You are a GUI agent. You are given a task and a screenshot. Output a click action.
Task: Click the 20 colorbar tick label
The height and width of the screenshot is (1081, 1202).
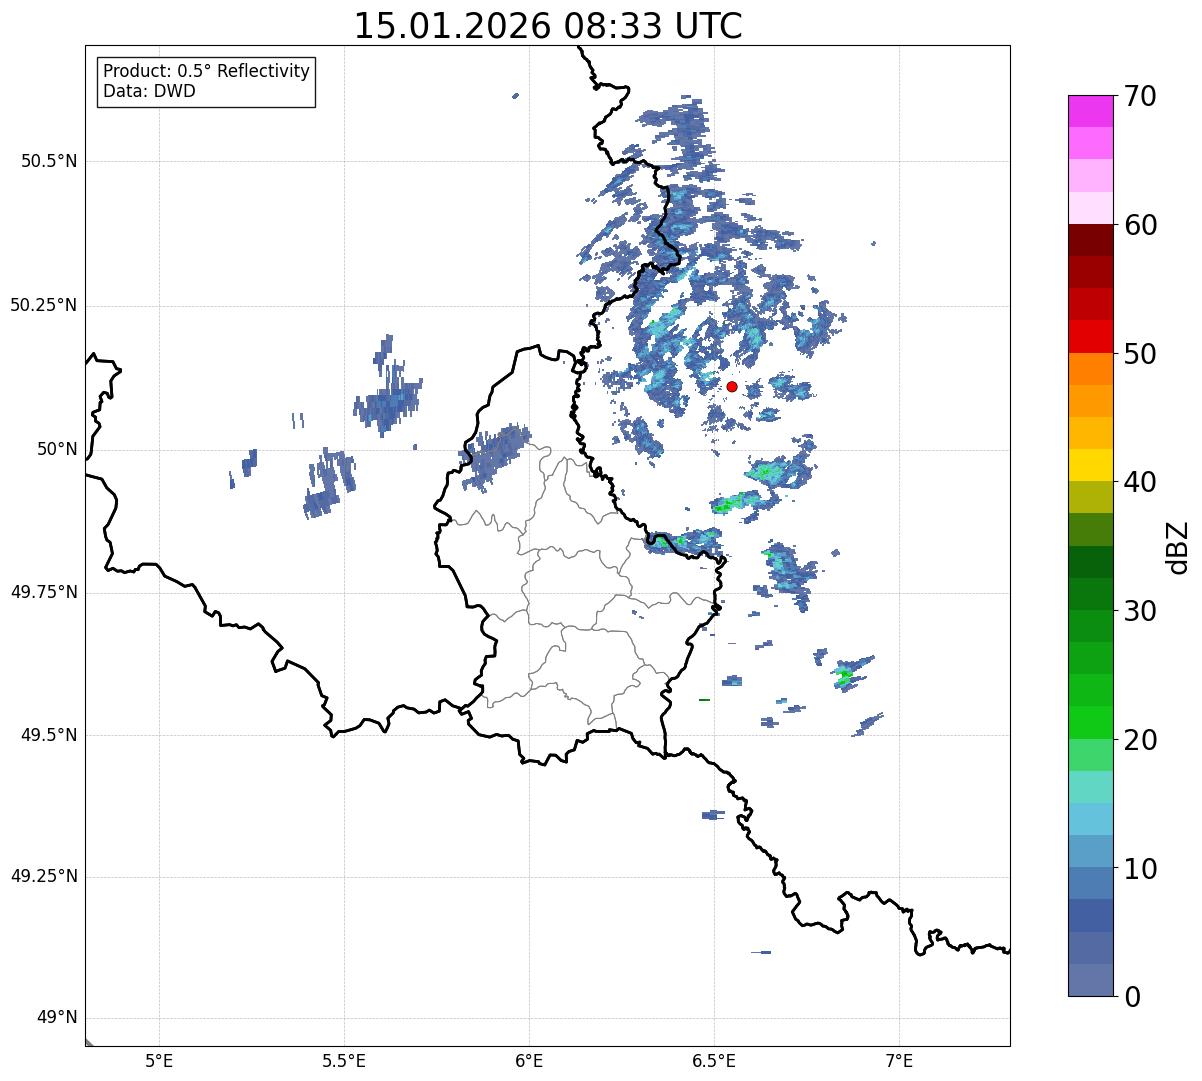(x=1140, y=740)
